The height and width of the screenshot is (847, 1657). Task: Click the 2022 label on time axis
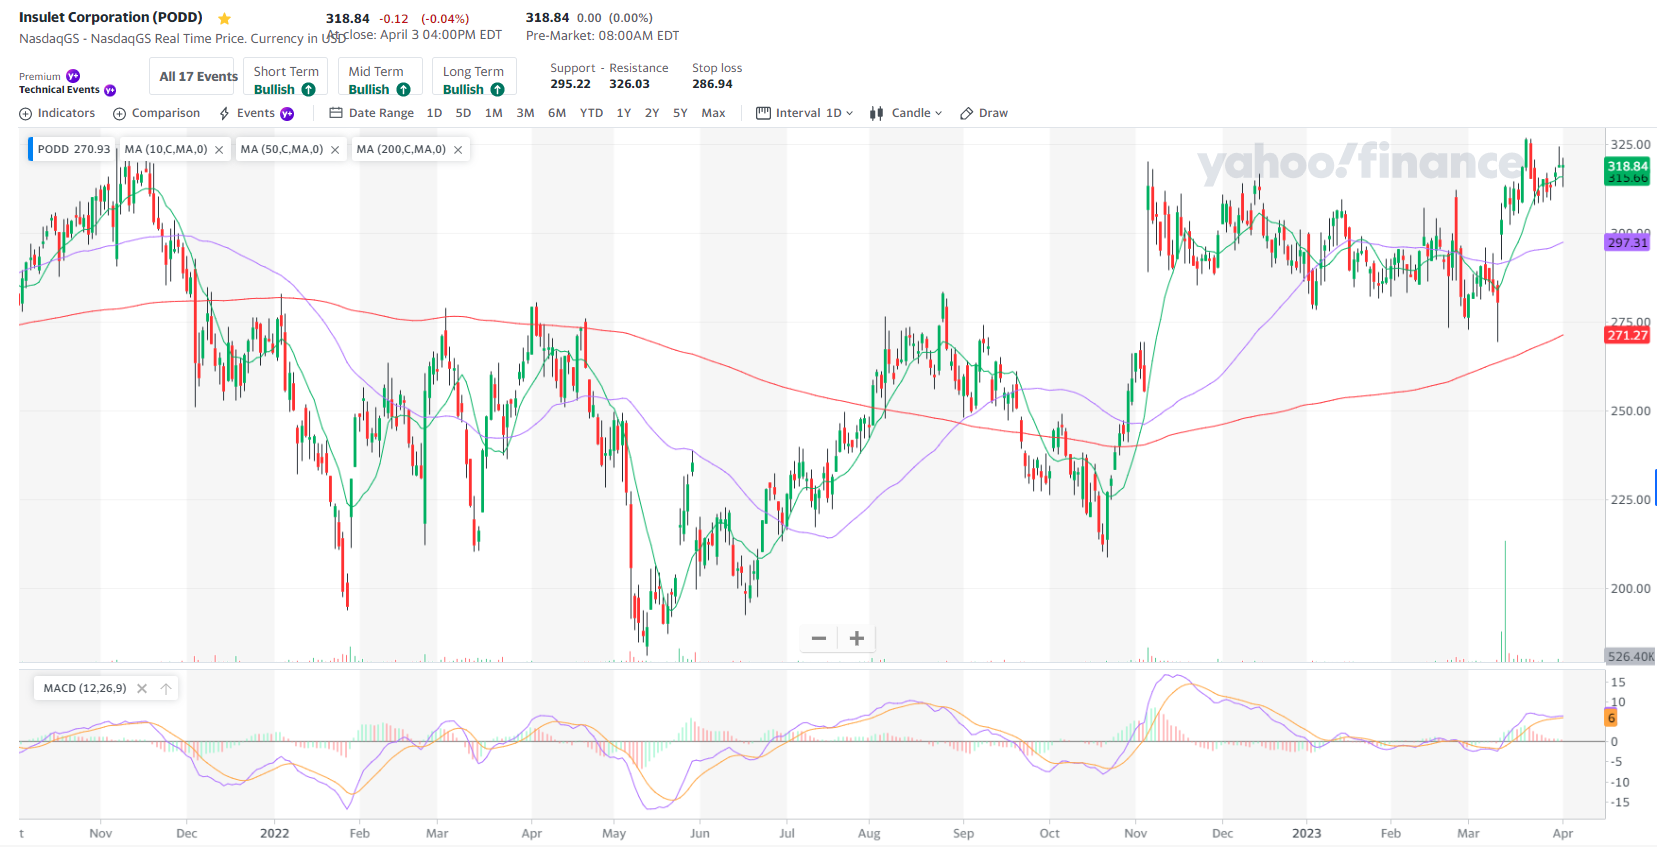click(274, 833)
